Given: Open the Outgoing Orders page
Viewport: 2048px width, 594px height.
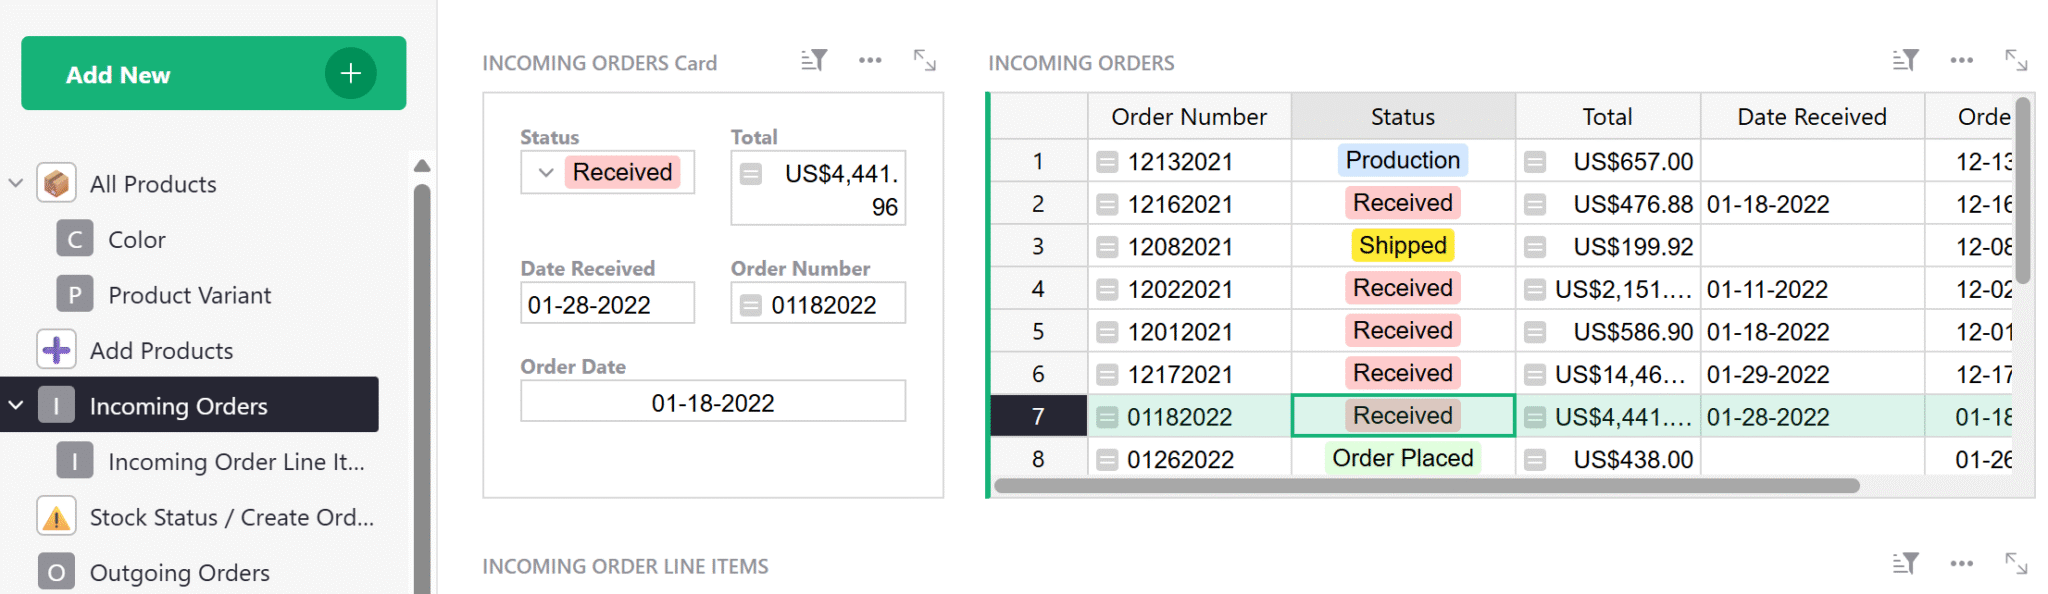Looking at the screenshot, I should (180, 573).
